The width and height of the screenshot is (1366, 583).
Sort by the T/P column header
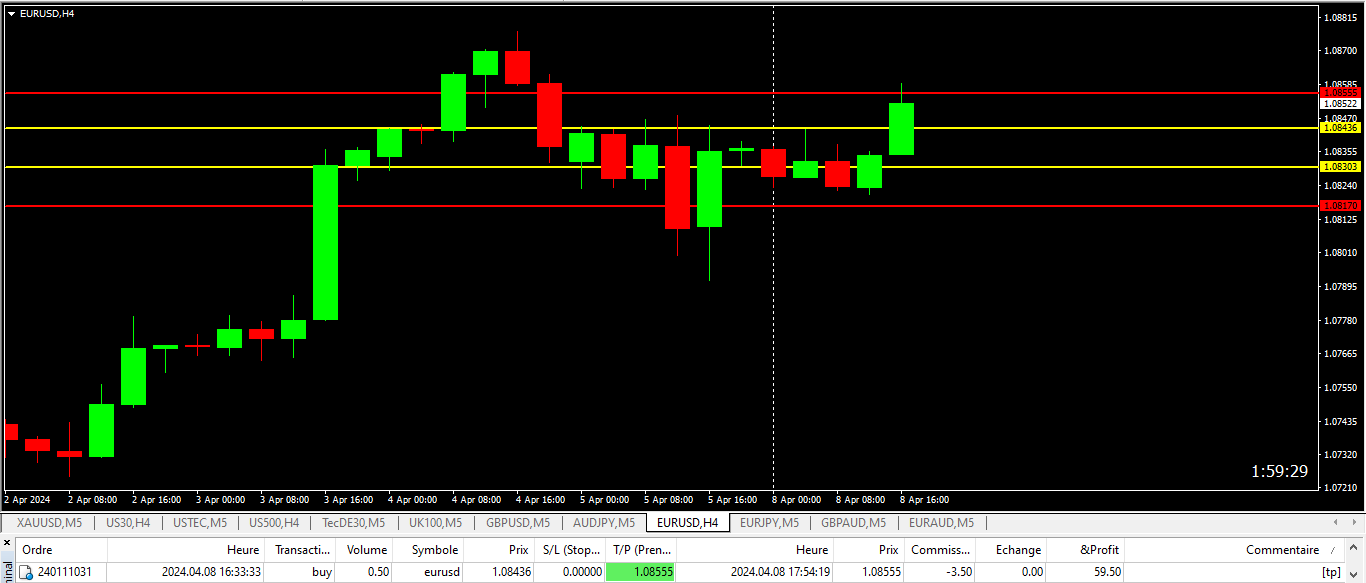pos(641,550)
